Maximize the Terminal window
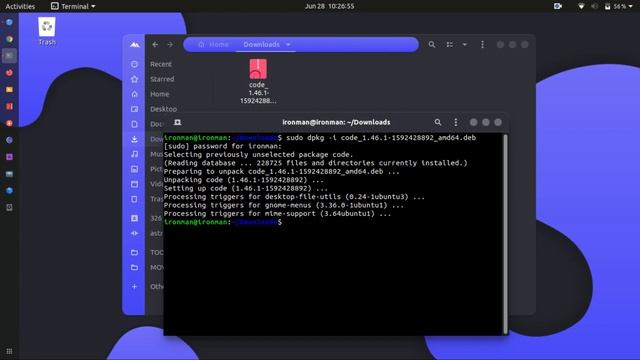This screenshot has height=360, width=640. click(x=486, y=122)
